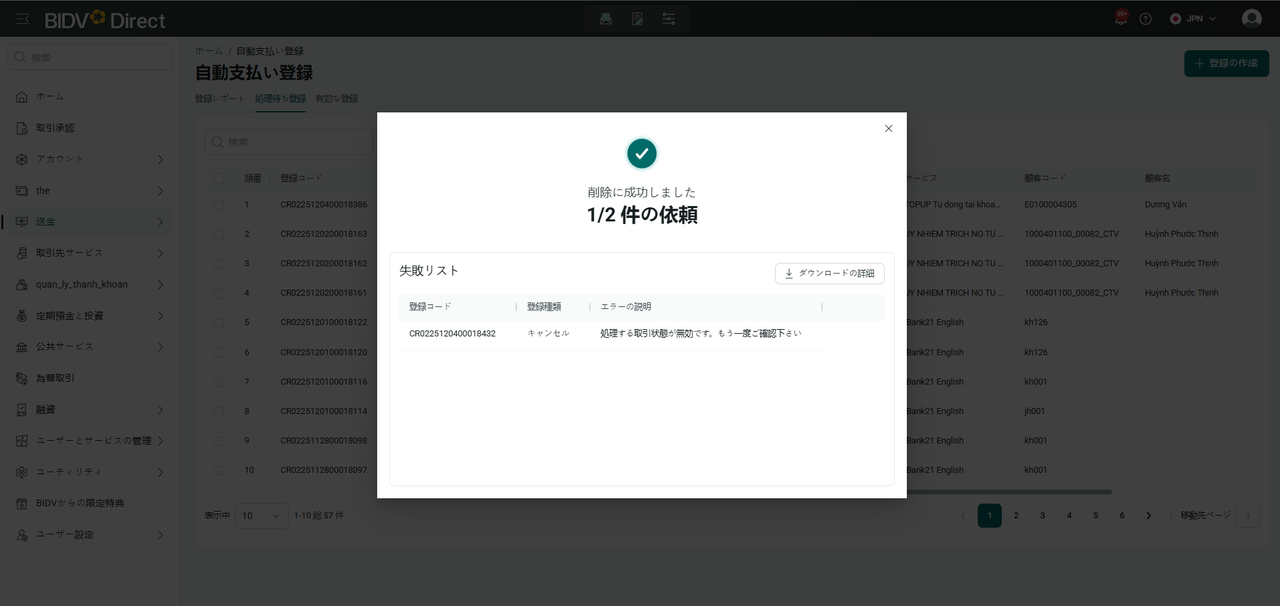Click the card icon next to 'the'

(x=22, y=190)
